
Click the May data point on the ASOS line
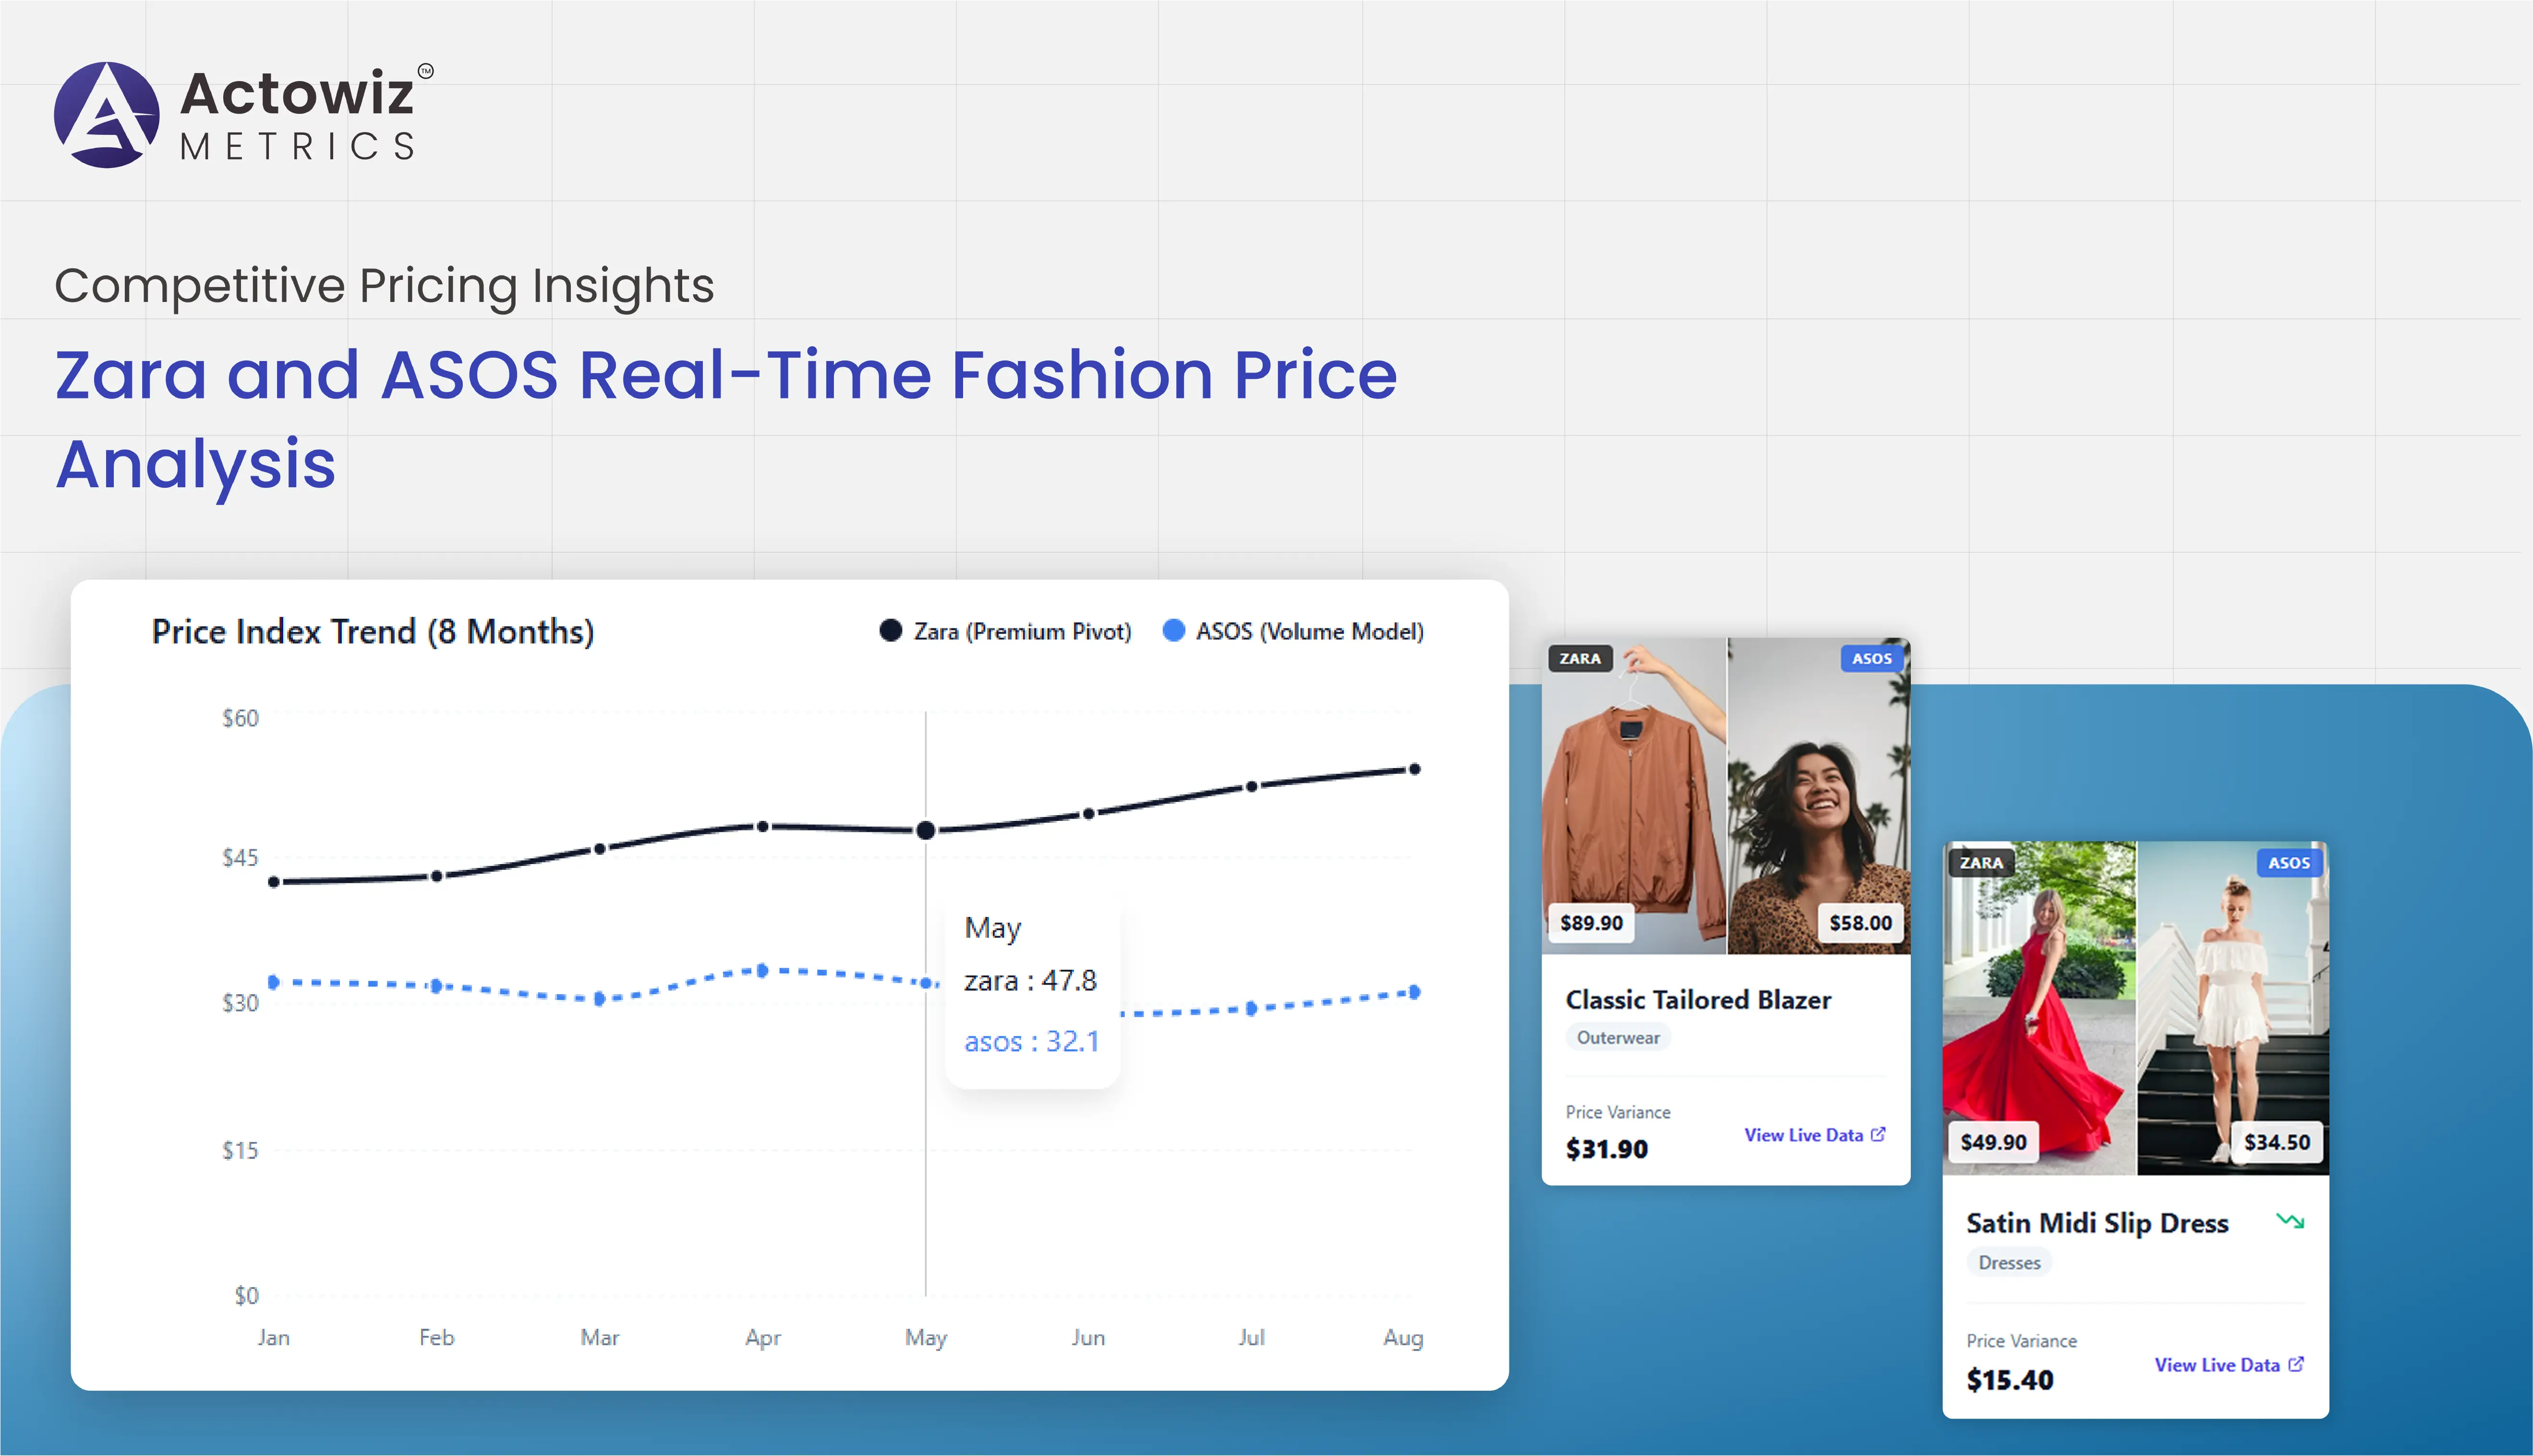(927, 983)
